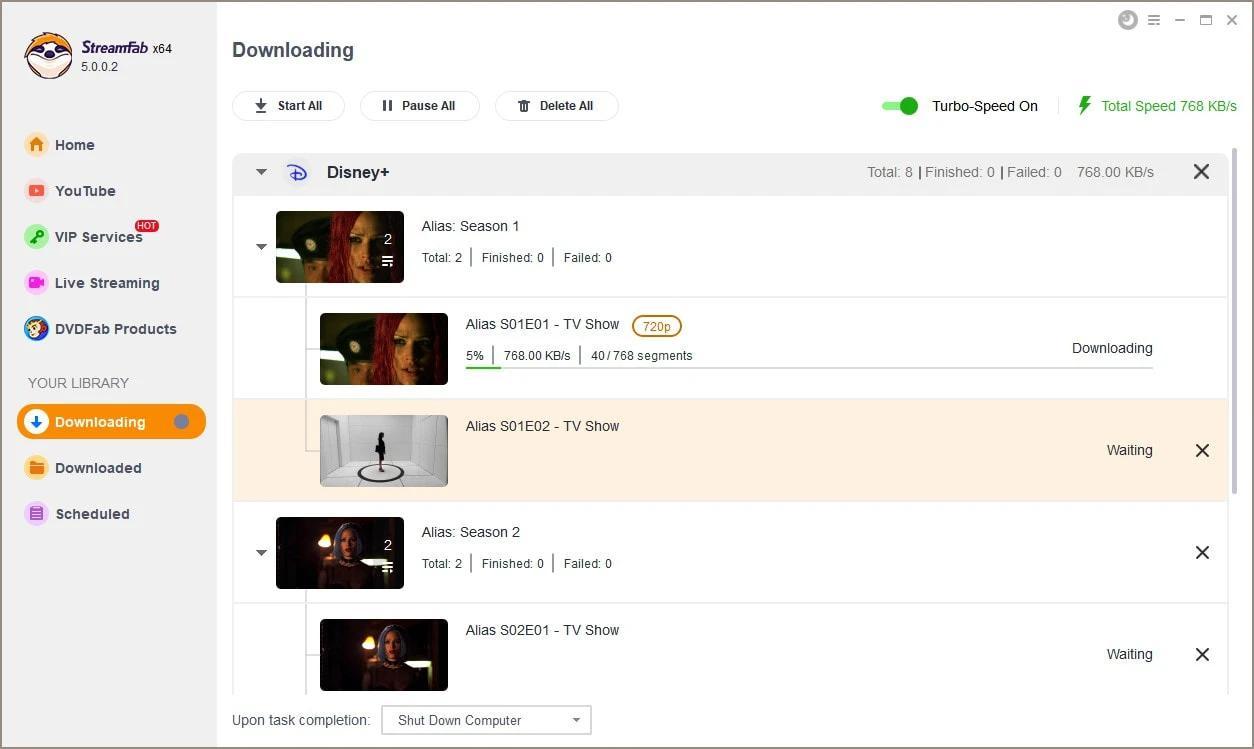Viewport: 1254px width, 749px height.
Task: Open the hamburger settings menu
Action: [x=1154, y=19]
